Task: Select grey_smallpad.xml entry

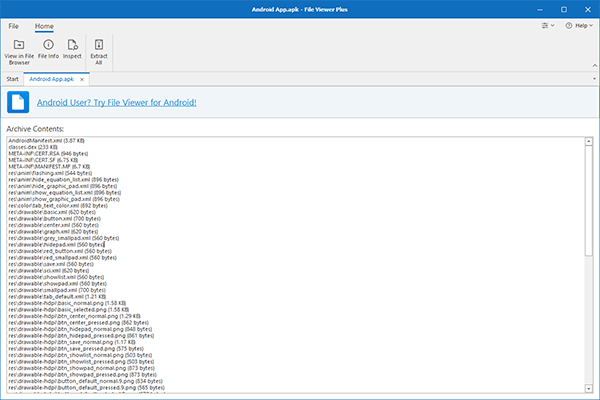Action: tap(64, 238)
